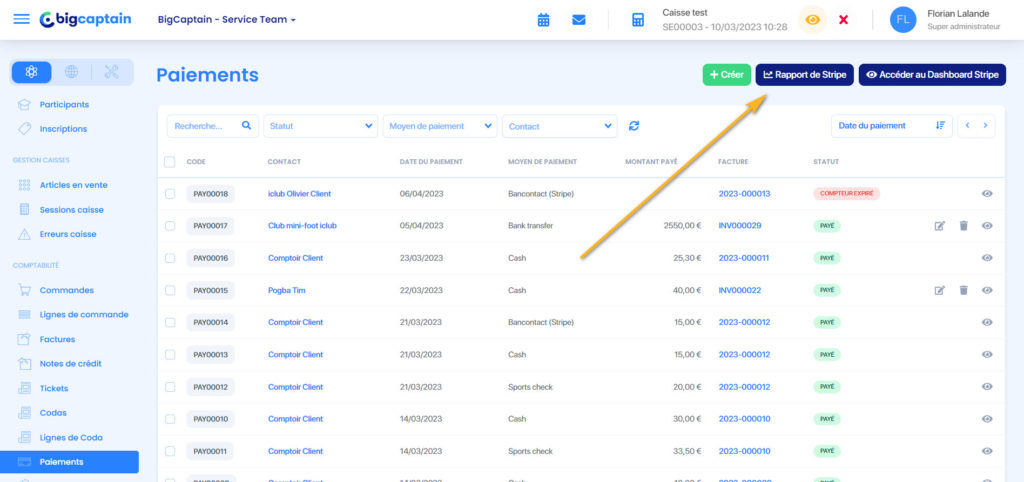Open contact link Club mini-foot iclub
Image resolution: width=1024 pixels, height=482 pixels.
(302, 225)
